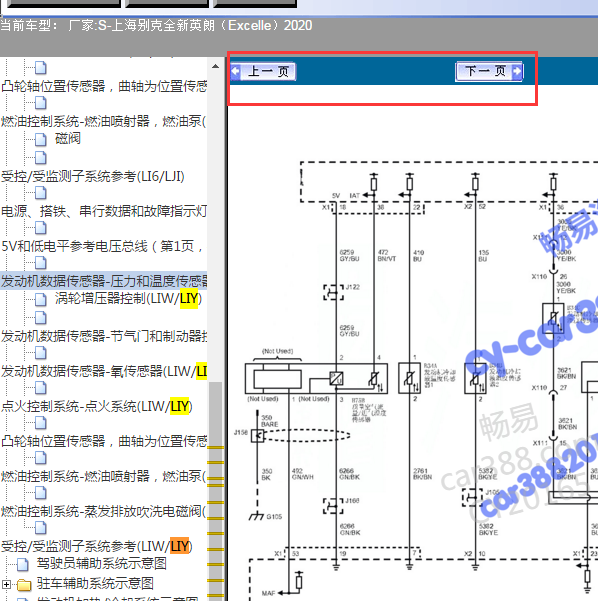Select 受控/受监测子系统参考(LI6/LJI) tree entry
598x601 pixels.
93,176
